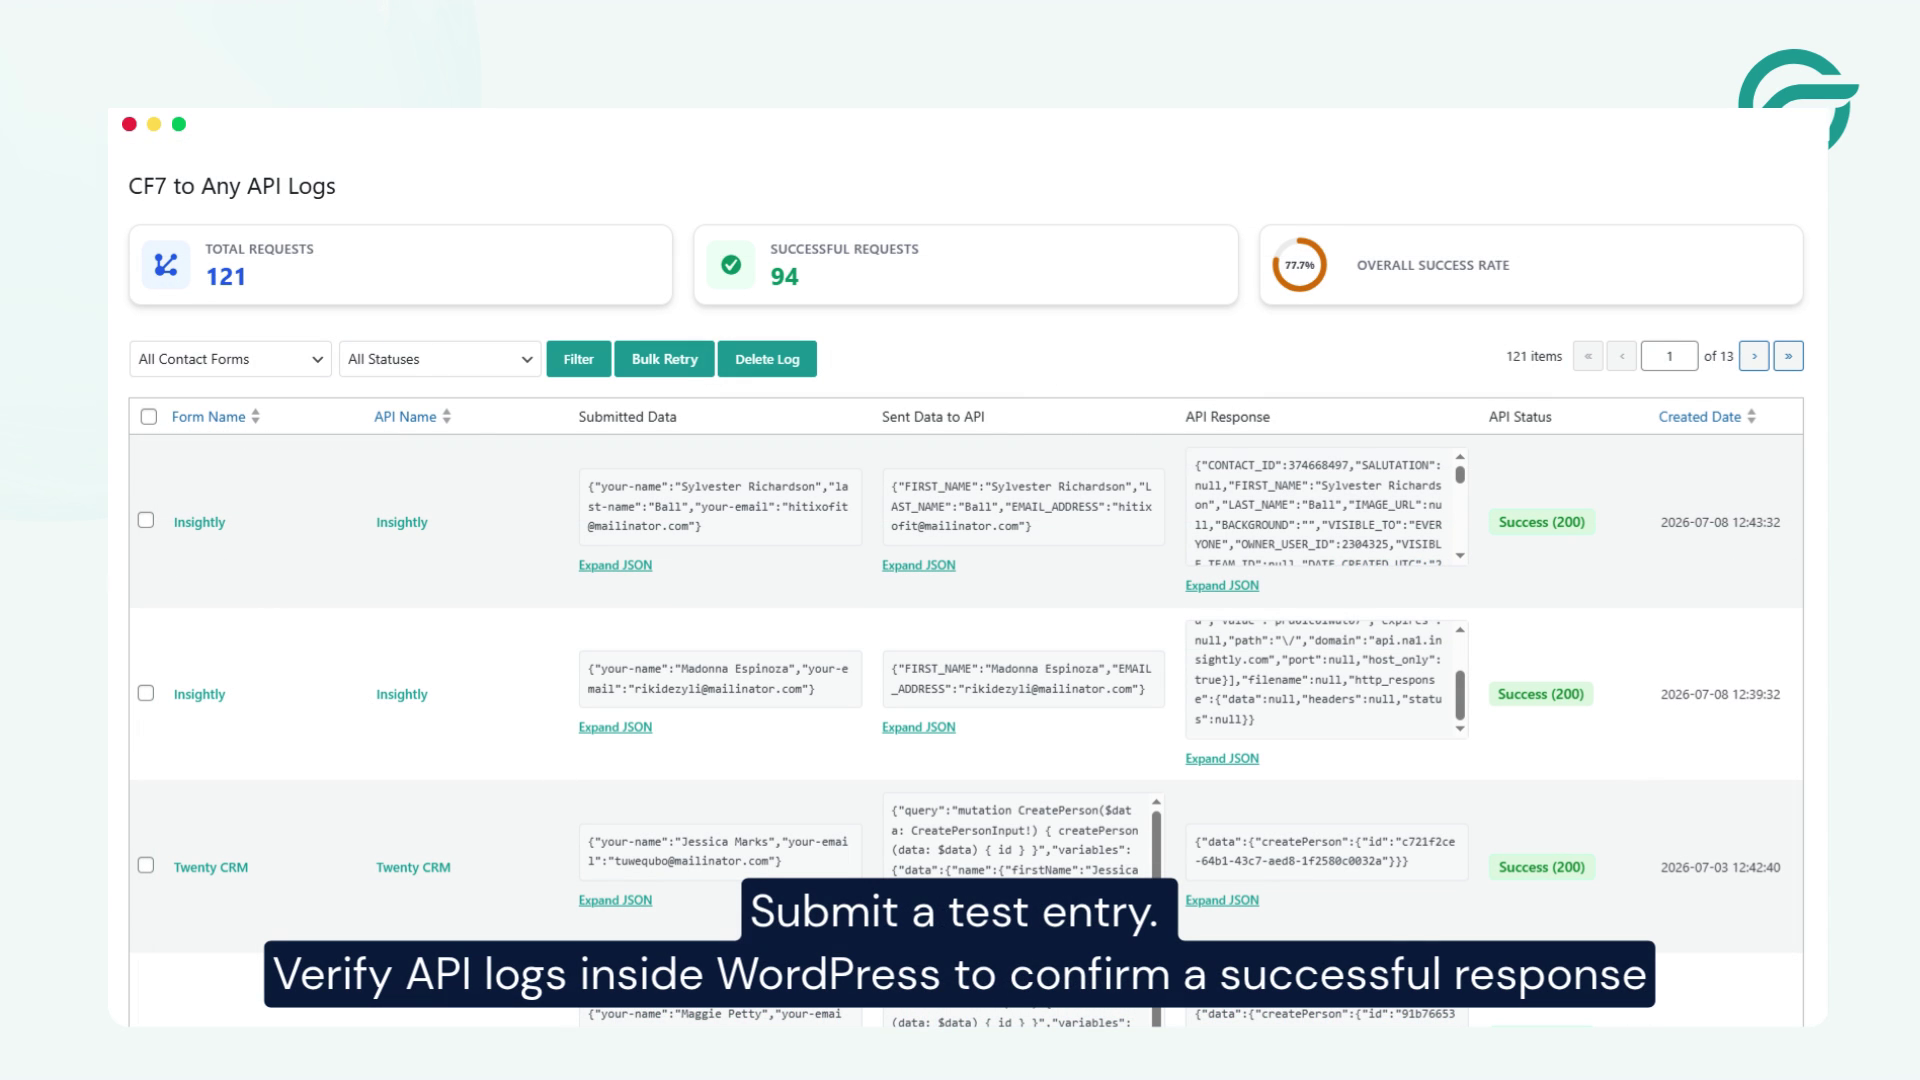Click Success (200) badge in Twenty CRM row
1920x1080 pixels.
[1541, 867]
